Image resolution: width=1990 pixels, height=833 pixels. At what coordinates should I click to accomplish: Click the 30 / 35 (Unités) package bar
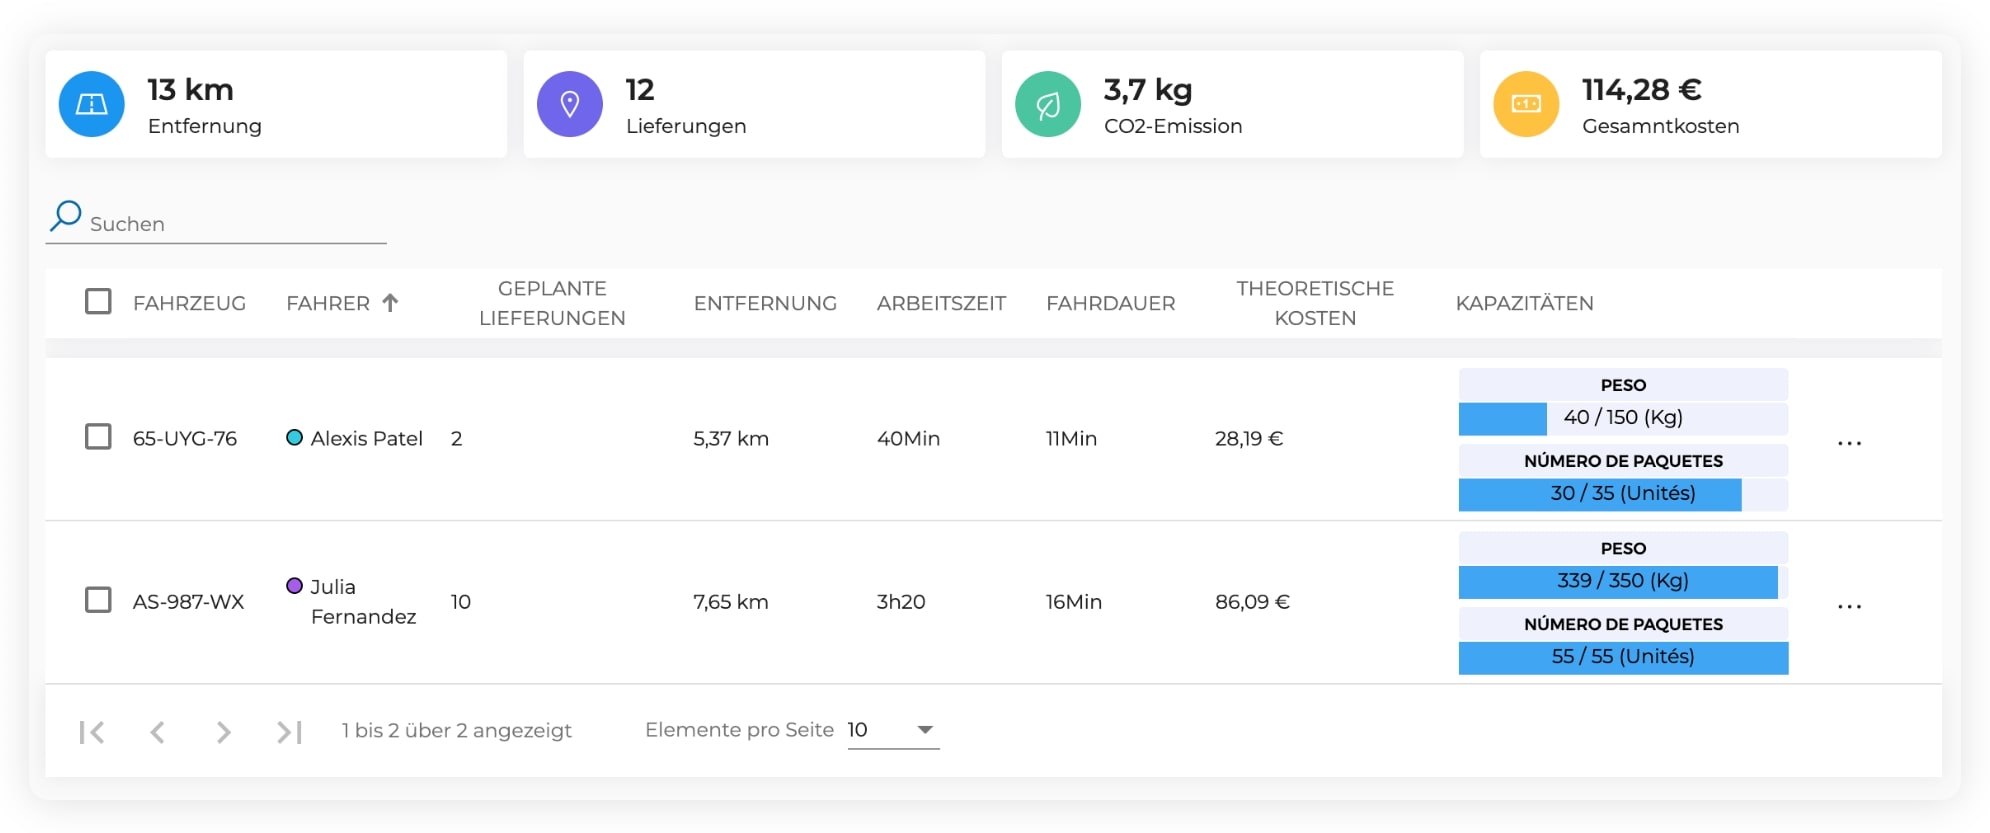pos(1623,494)
